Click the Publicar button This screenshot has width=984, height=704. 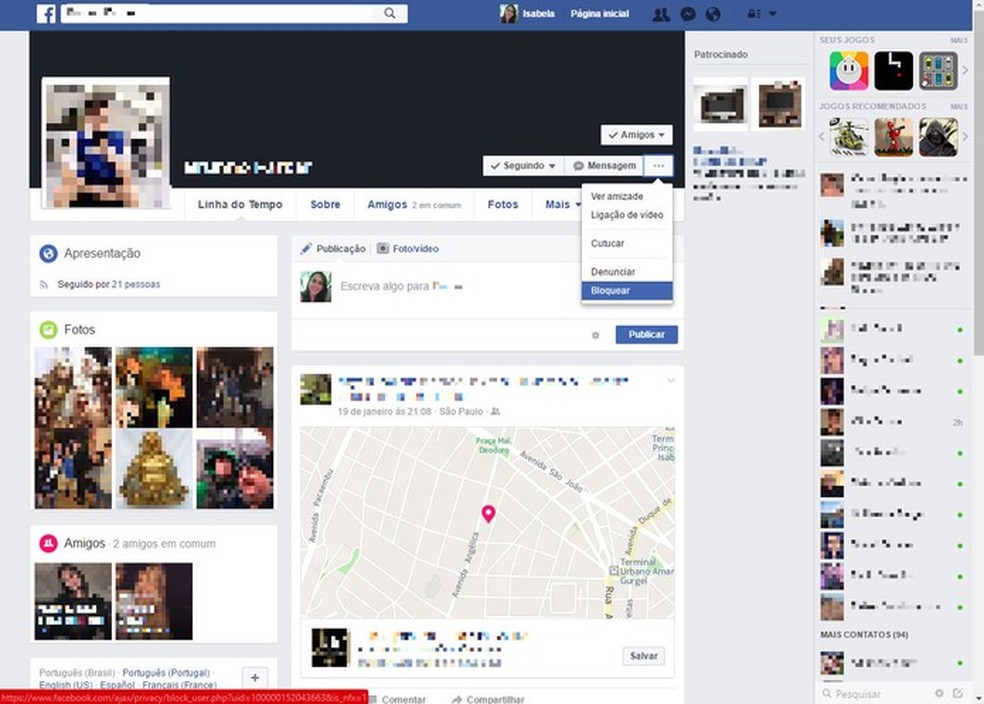(646, 334)
